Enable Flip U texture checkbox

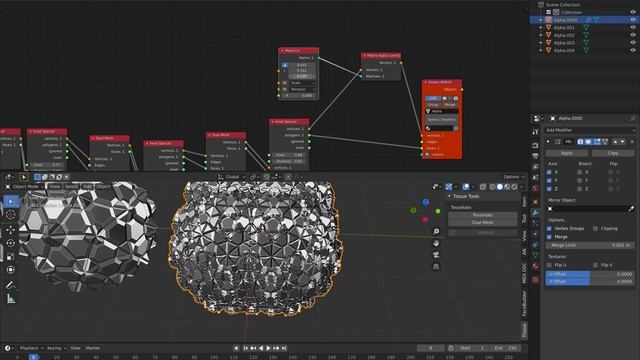click(549, 265)
